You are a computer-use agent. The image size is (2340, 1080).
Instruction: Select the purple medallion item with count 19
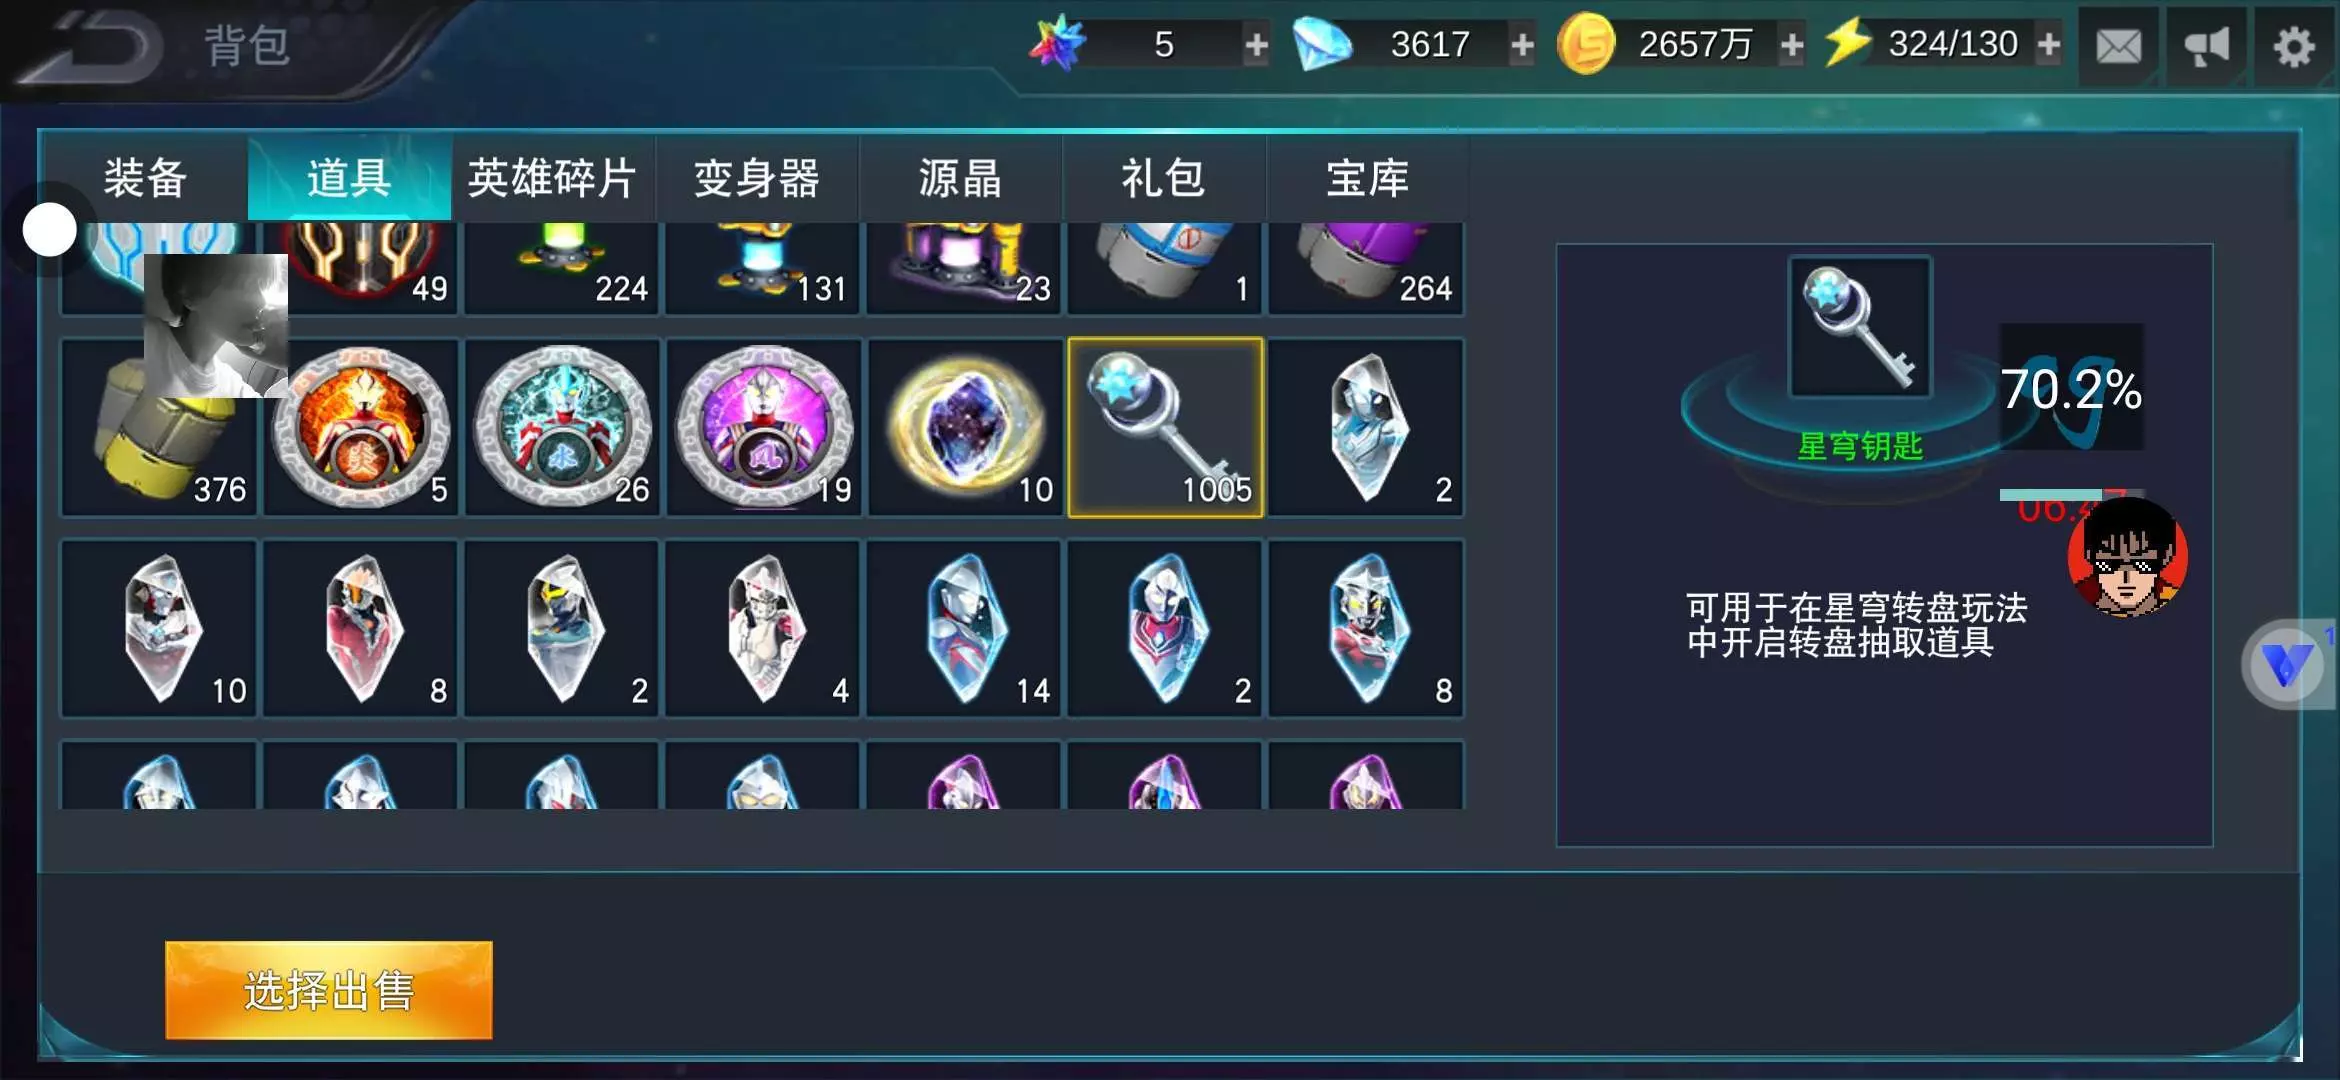[x=763, y=428]
